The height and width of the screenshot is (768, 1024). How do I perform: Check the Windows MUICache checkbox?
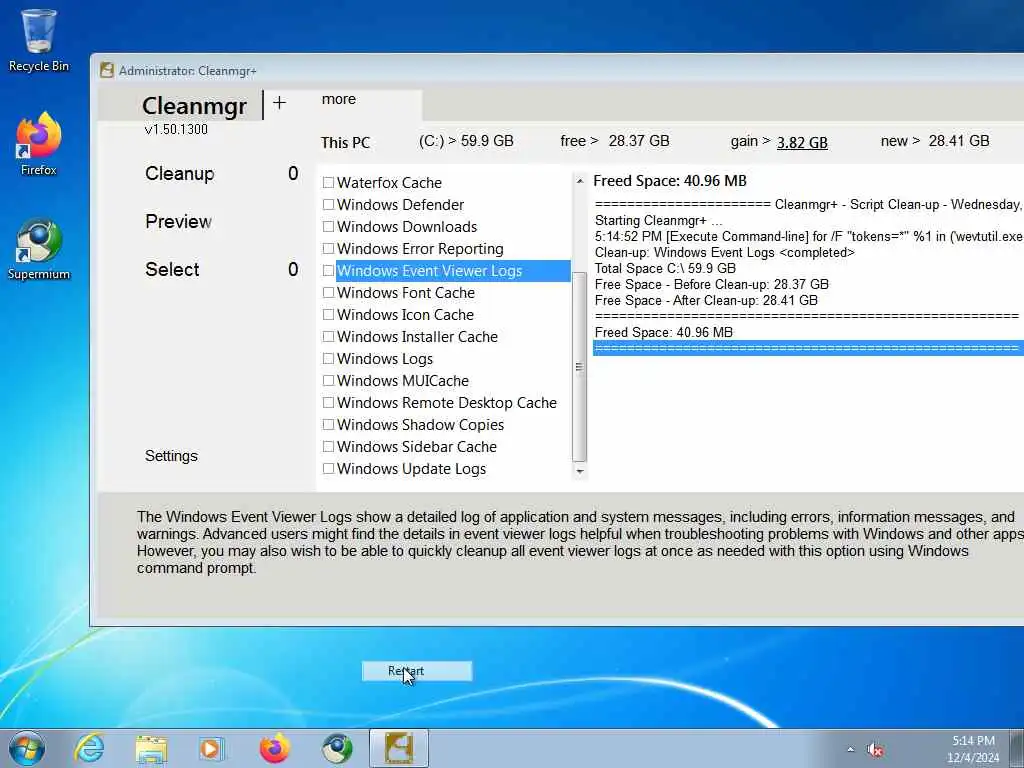pyautogui.click(x=328, y=381)
